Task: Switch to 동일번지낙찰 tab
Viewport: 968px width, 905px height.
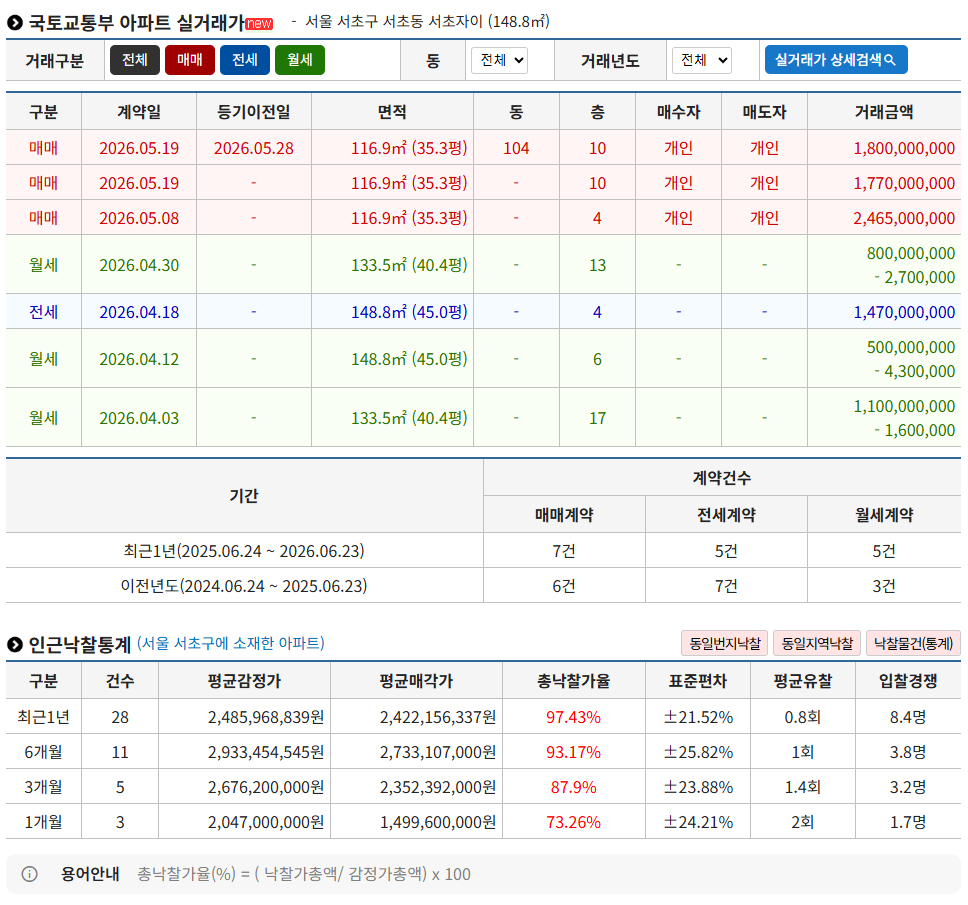Action: (725, 643)
